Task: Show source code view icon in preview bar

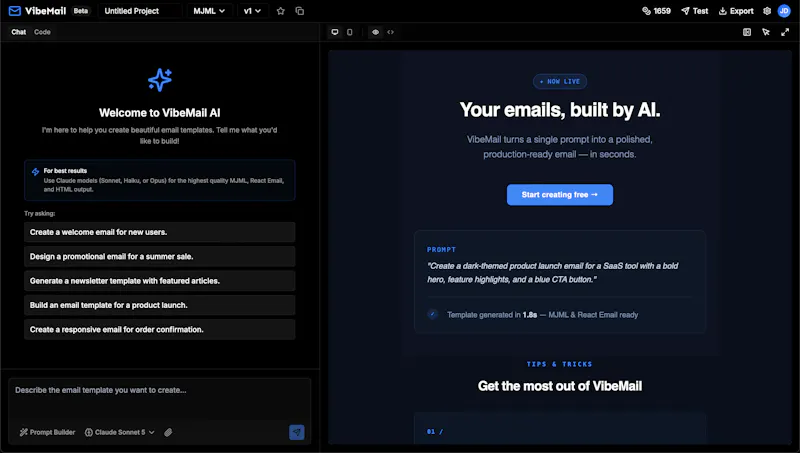Action: [x=390, y=32]
